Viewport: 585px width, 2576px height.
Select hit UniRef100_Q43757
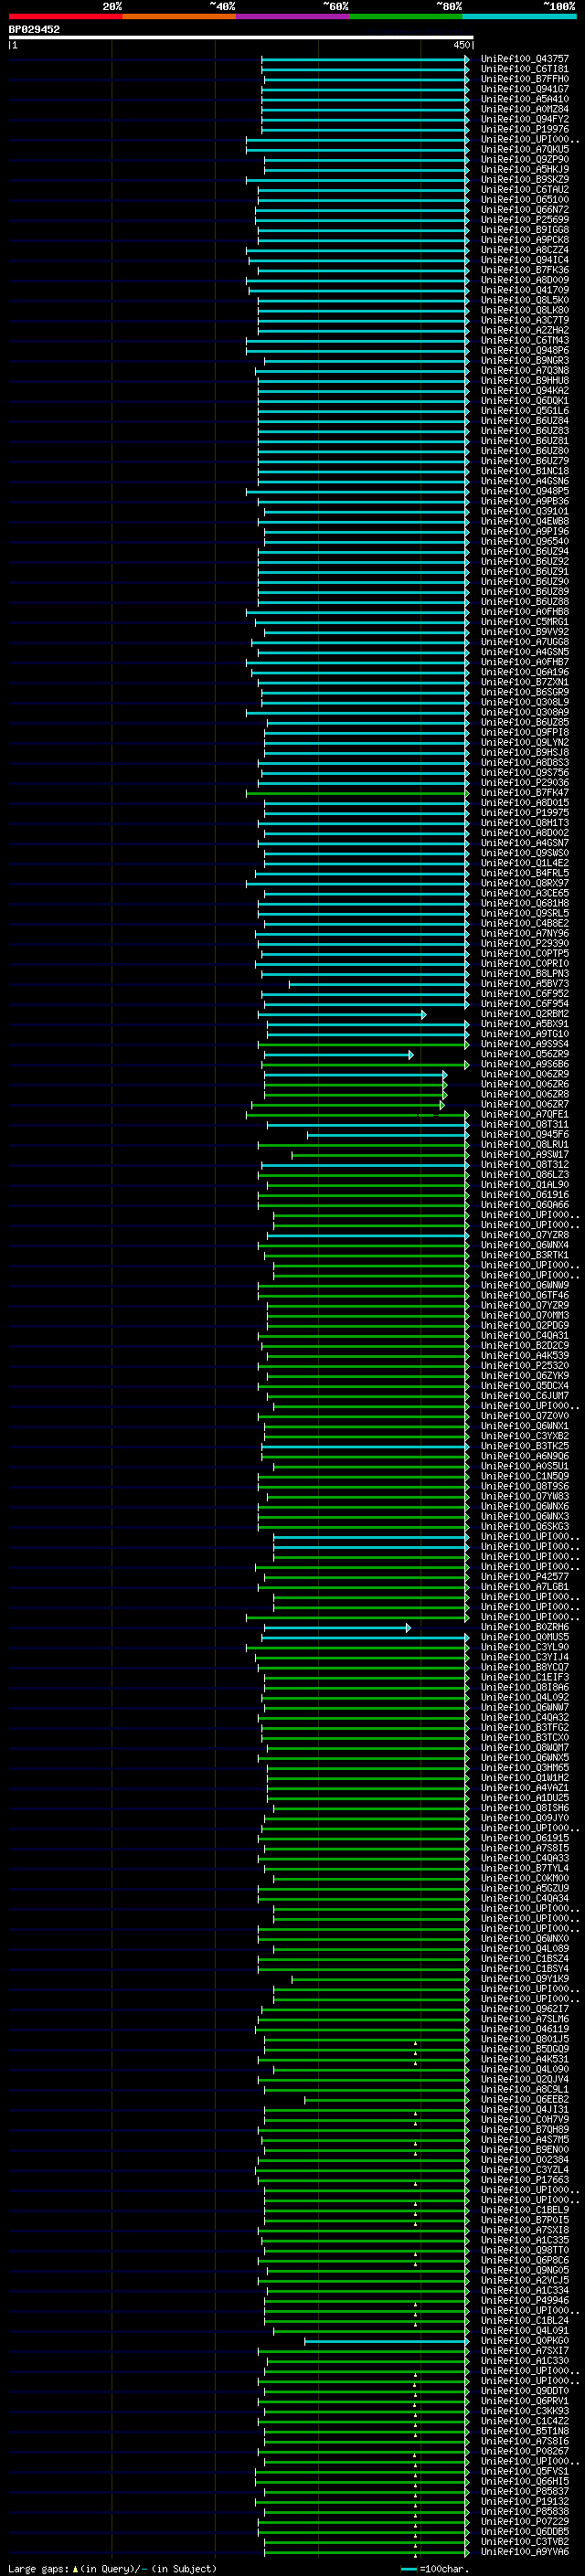point(525,59)
